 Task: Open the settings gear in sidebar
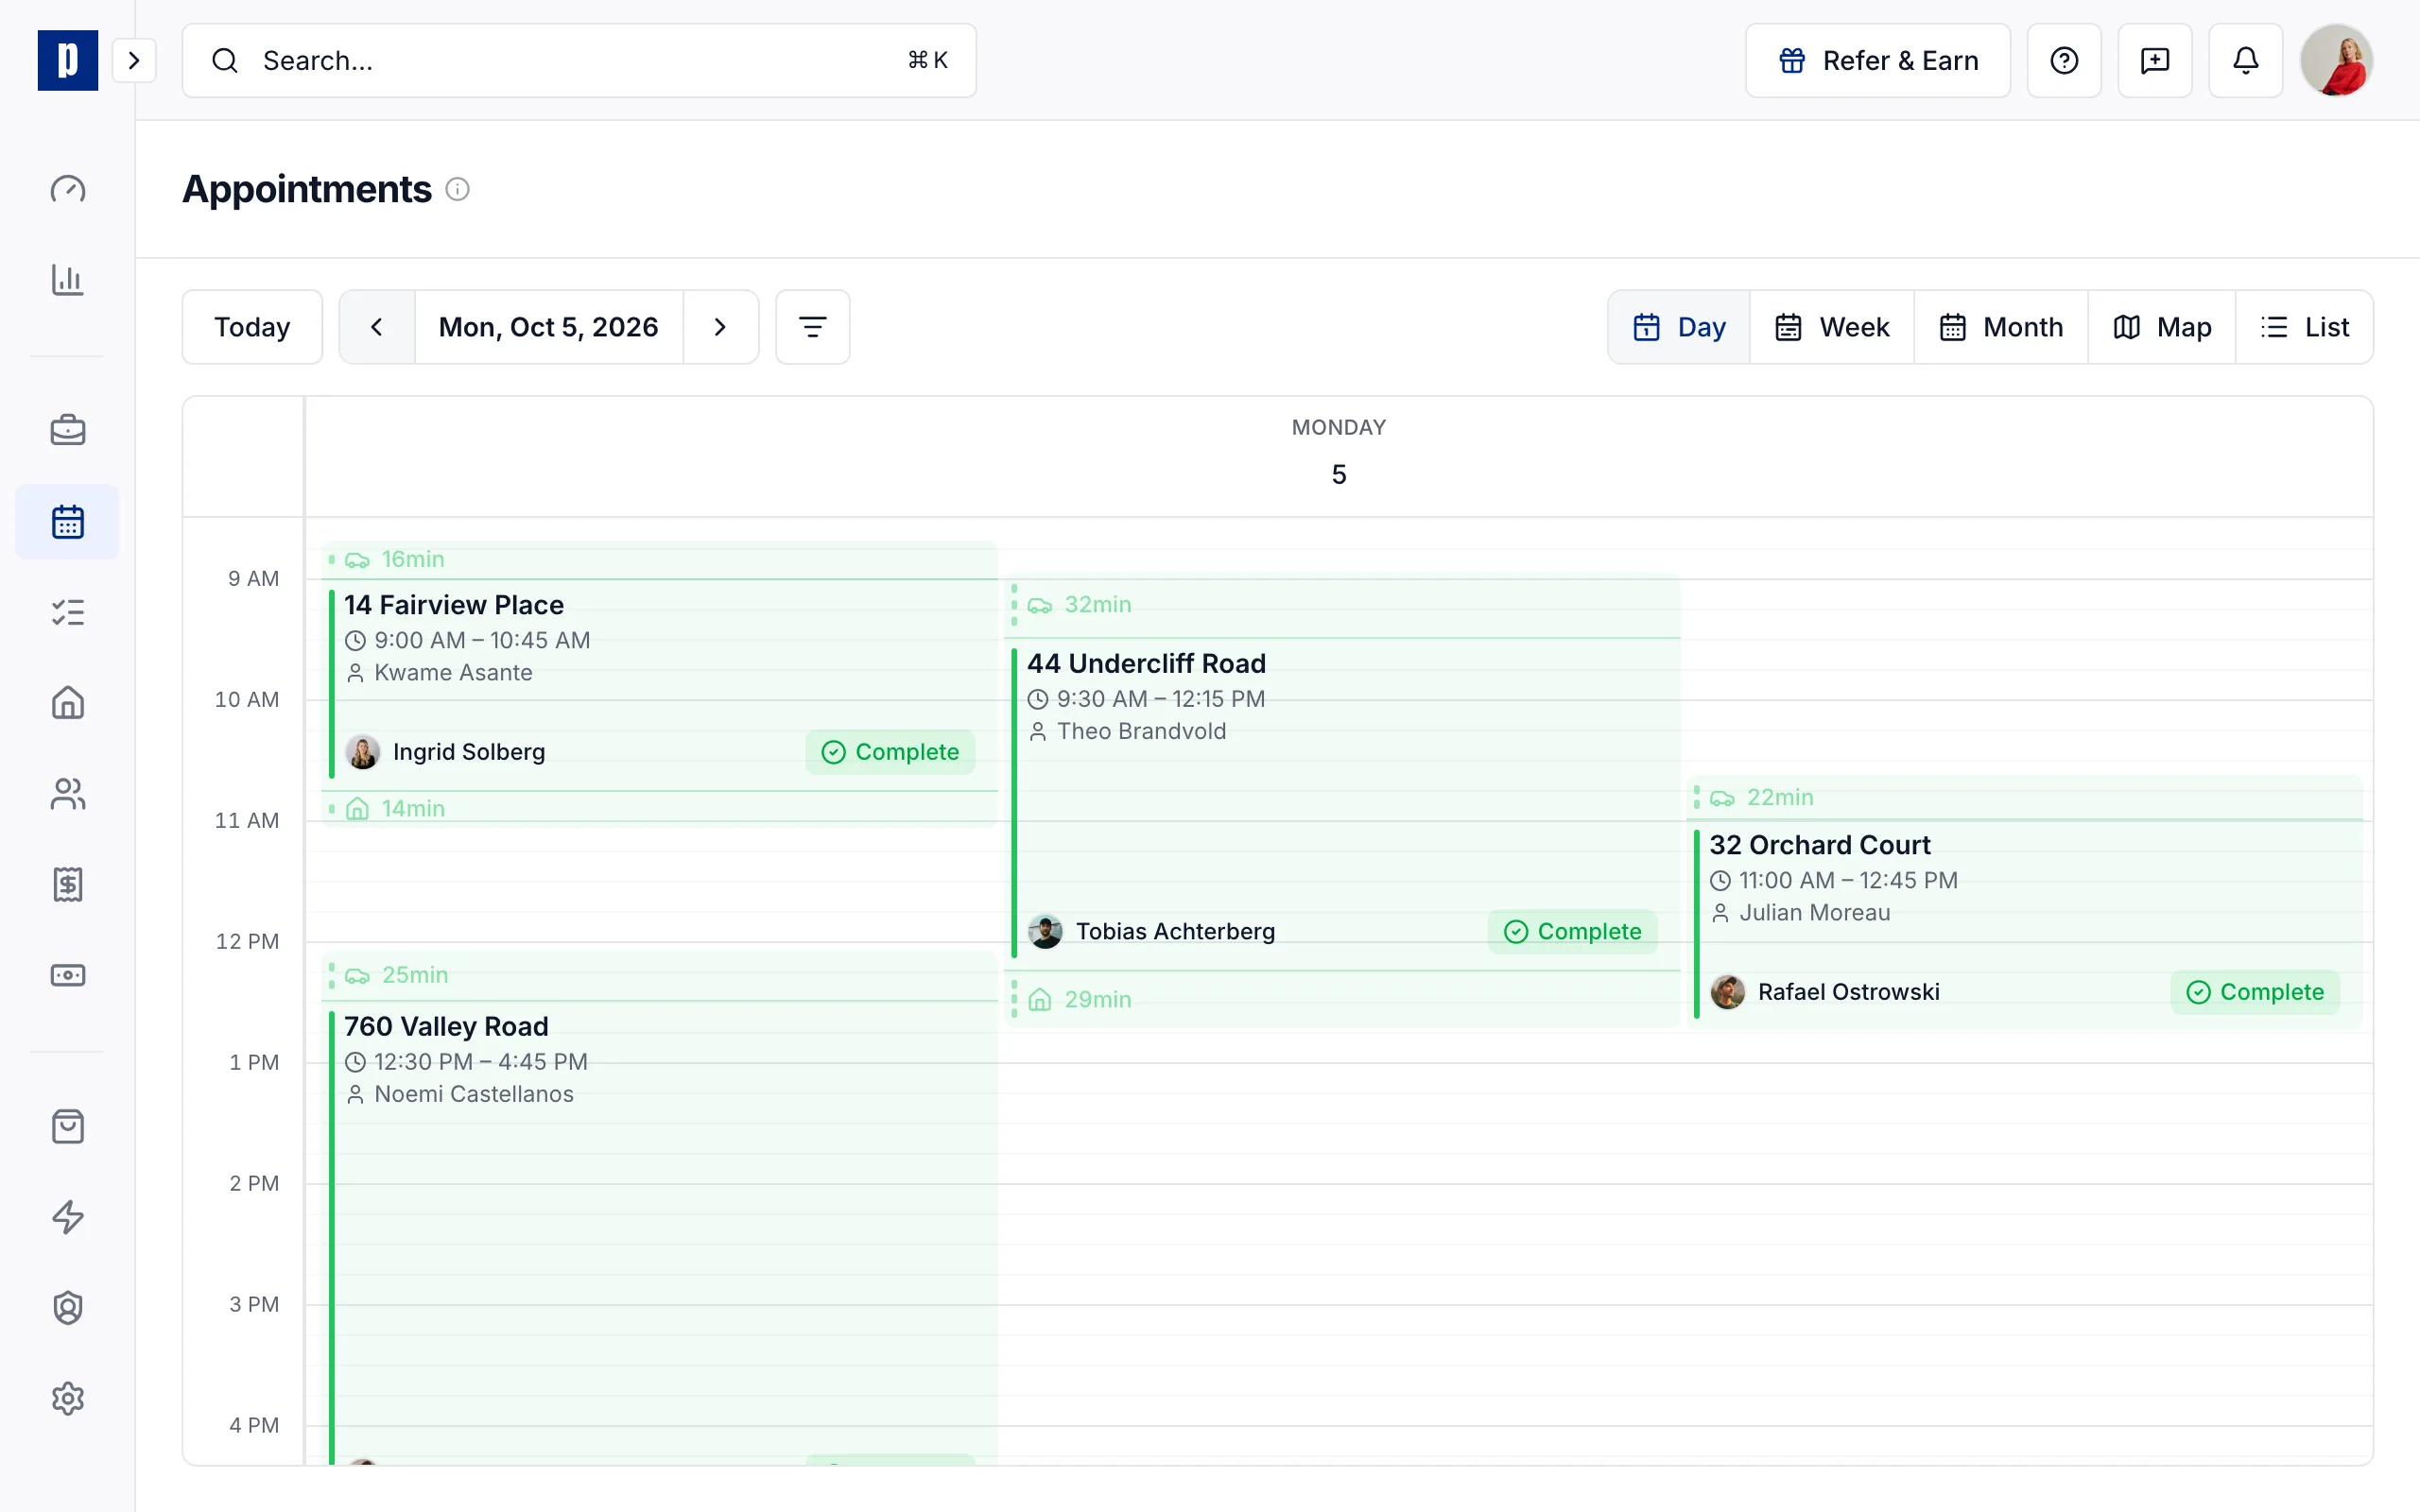pos(67,1398)
